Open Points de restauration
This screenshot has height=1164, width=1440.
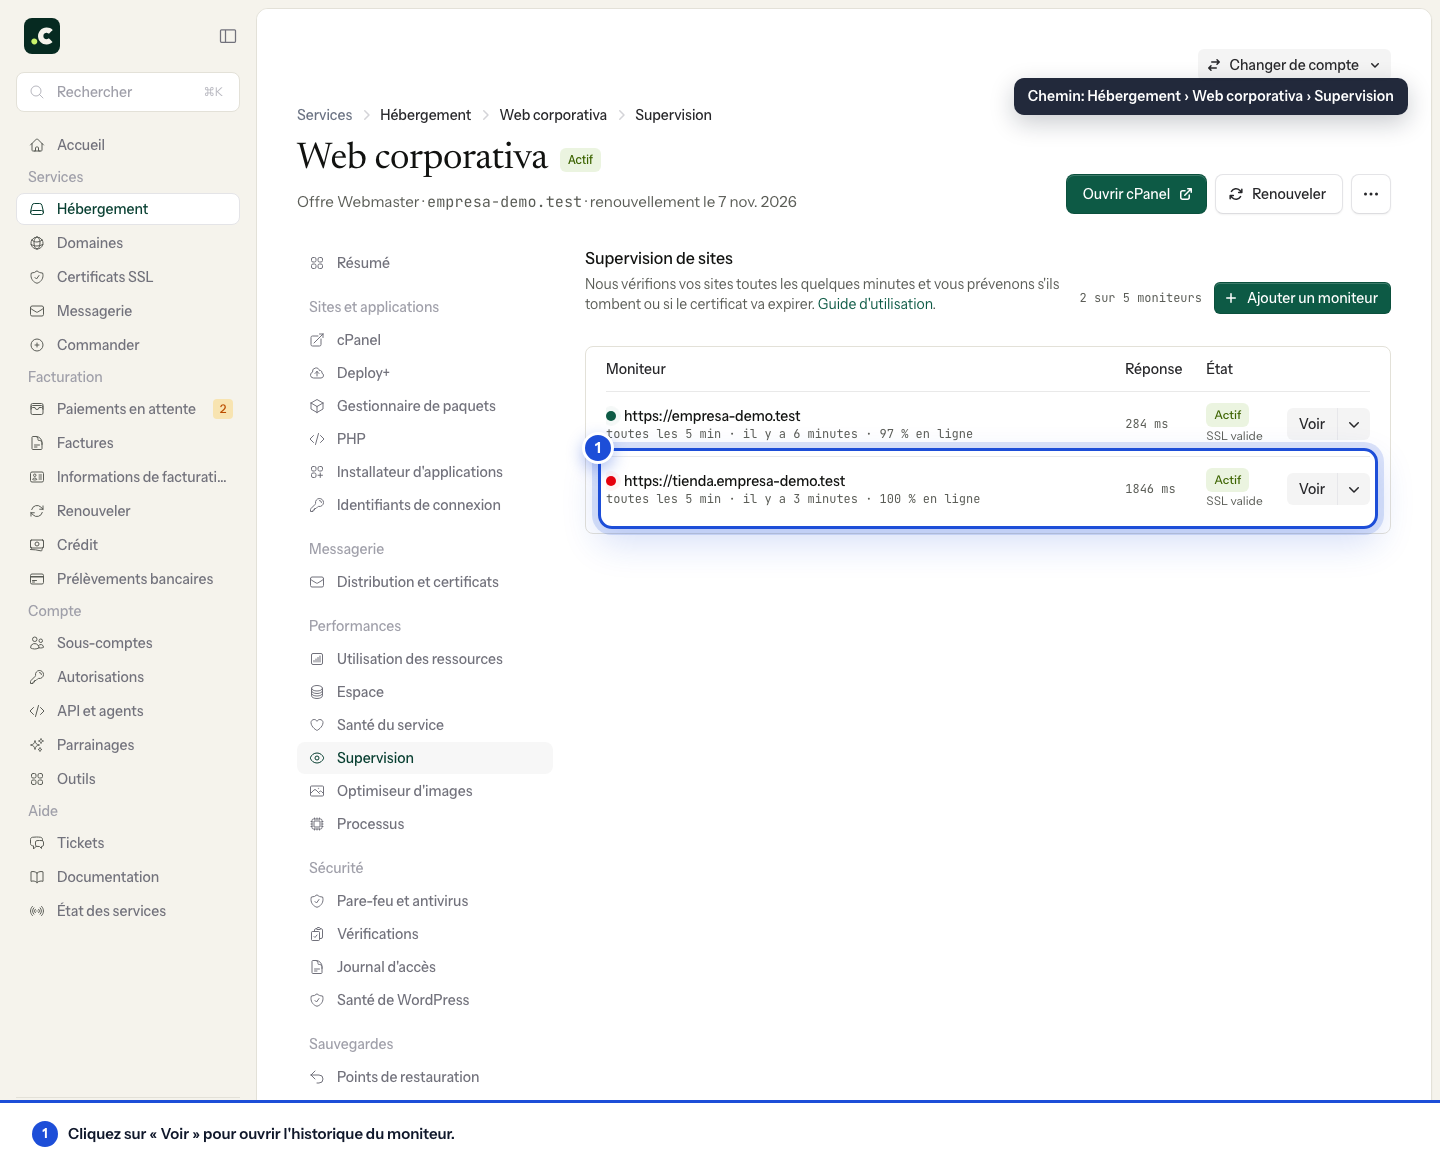coord(425,1077)
